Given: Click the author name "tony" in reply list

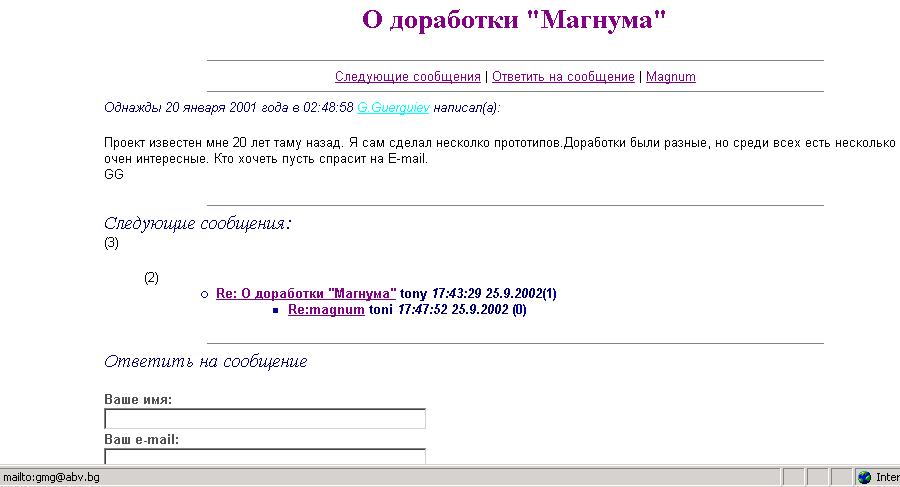Looking at the screenshot, I should [413, 293].
